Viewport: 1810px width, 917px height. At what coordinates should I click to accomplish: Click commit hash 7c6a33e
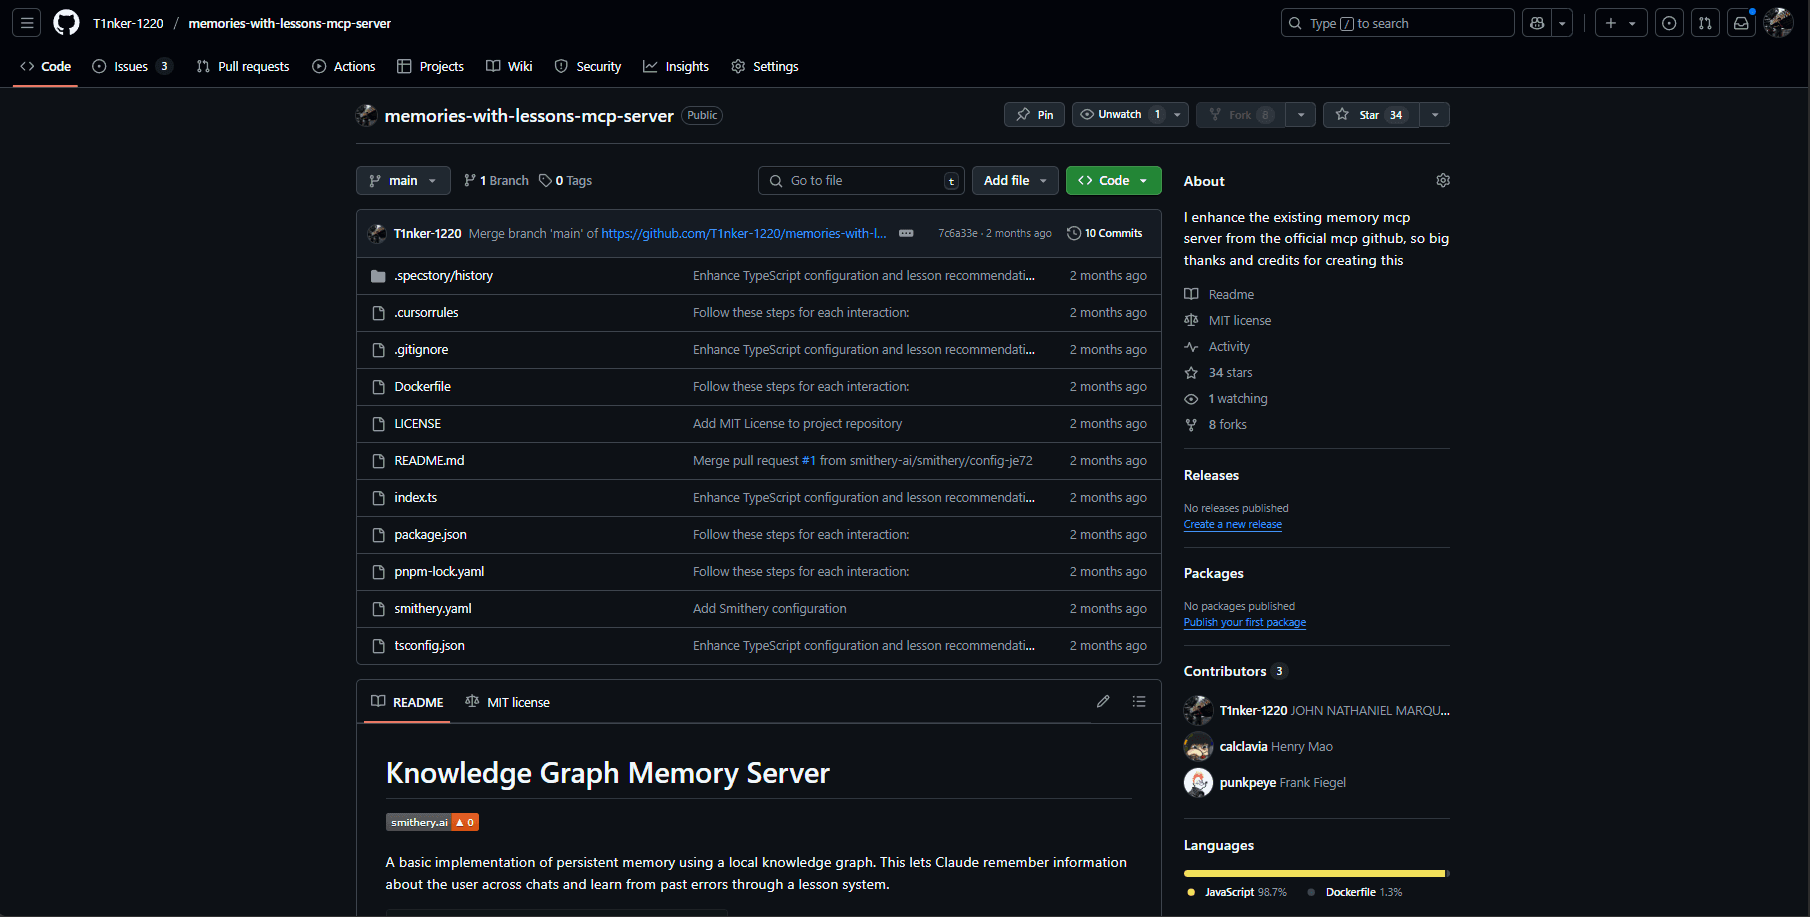tap(957, 233)
